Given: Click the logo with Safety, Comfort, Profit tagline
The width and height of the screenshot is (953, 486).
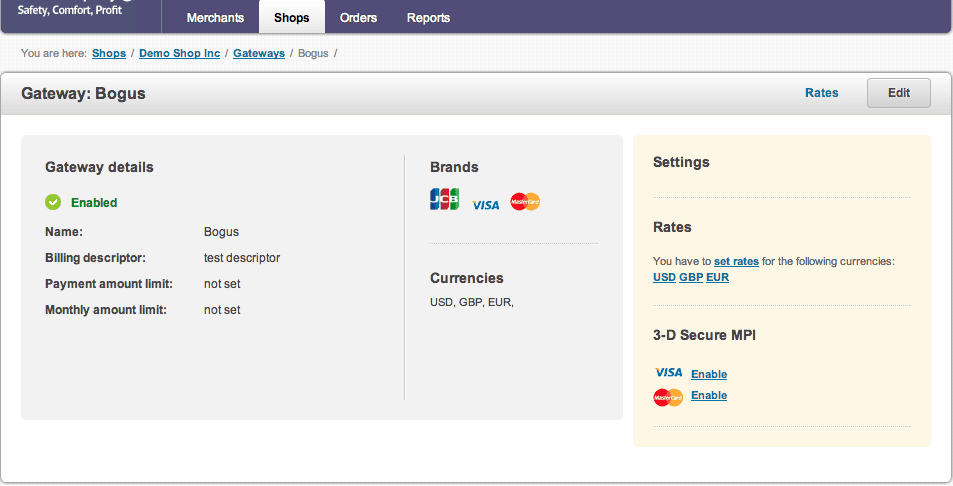Looking at the screenshot, I should pyautogui.click(x=70, y=10).
